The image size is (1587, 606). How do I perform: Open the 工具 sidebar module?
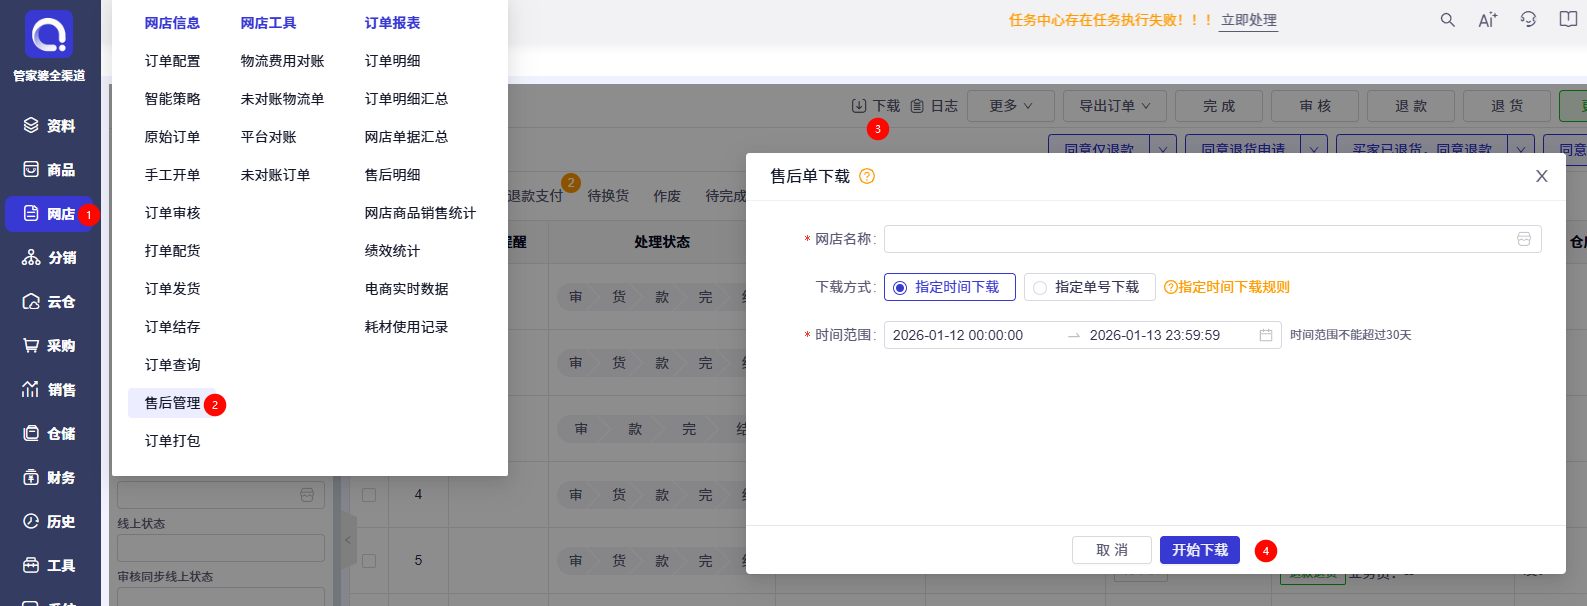(49, 566)
